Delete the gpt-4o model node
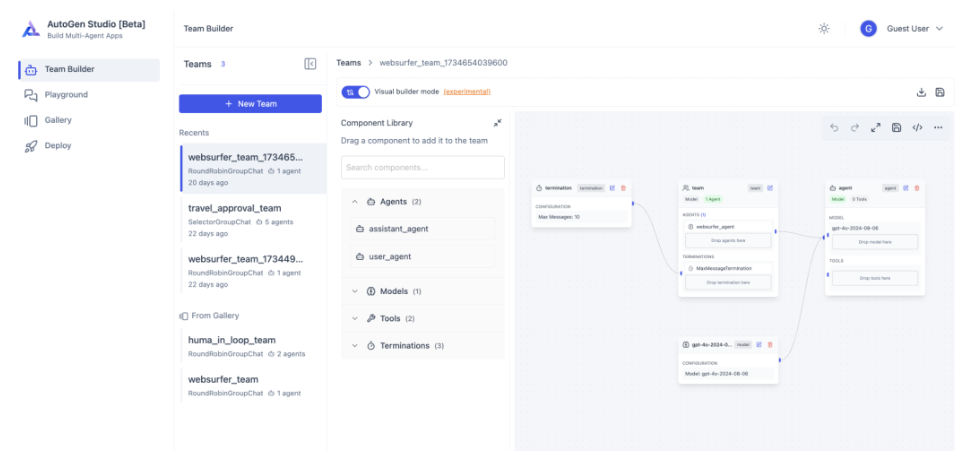 (x=770, y=344)
